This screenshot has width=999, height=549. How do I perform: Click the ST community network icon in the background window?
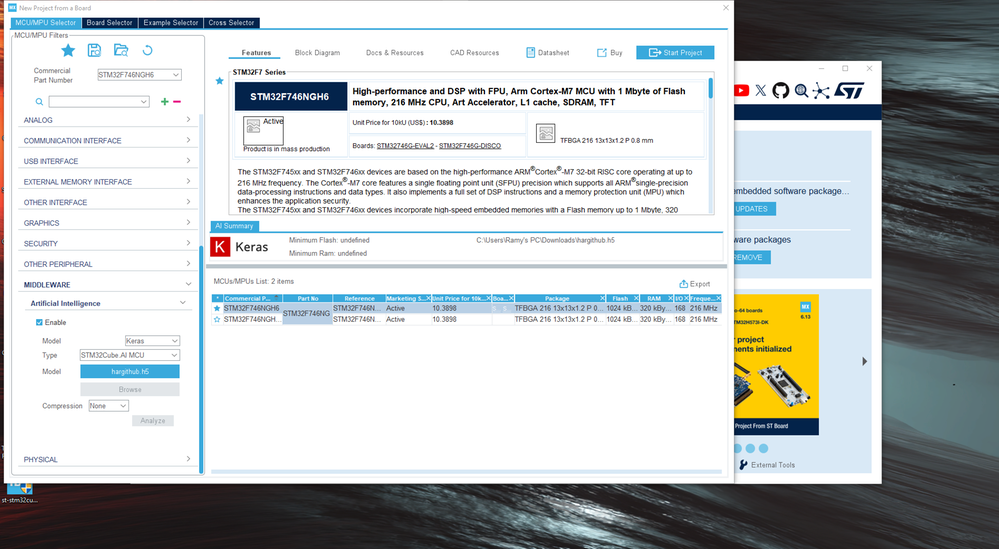[821, 90]
